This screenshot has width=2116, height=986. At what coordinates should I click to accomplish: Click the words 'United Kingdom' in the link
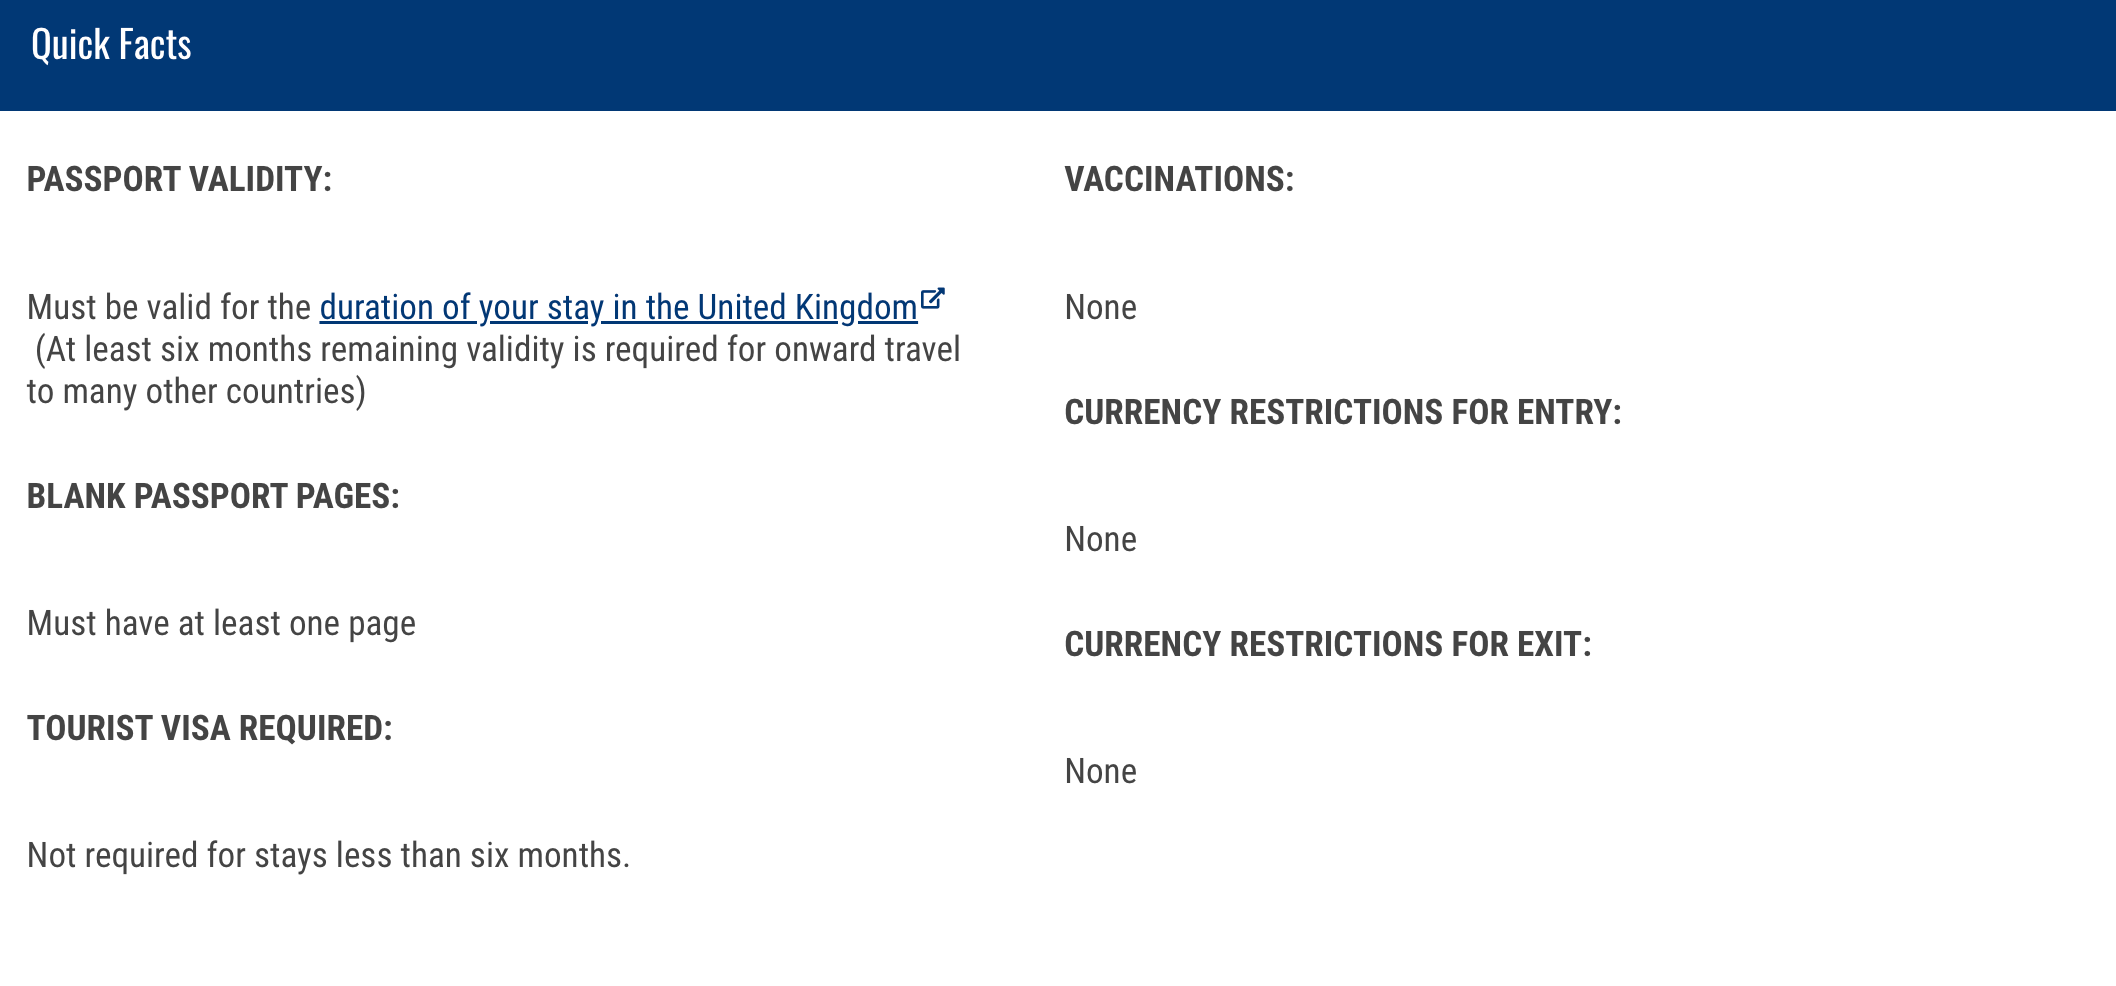click(x=807, y=308)
